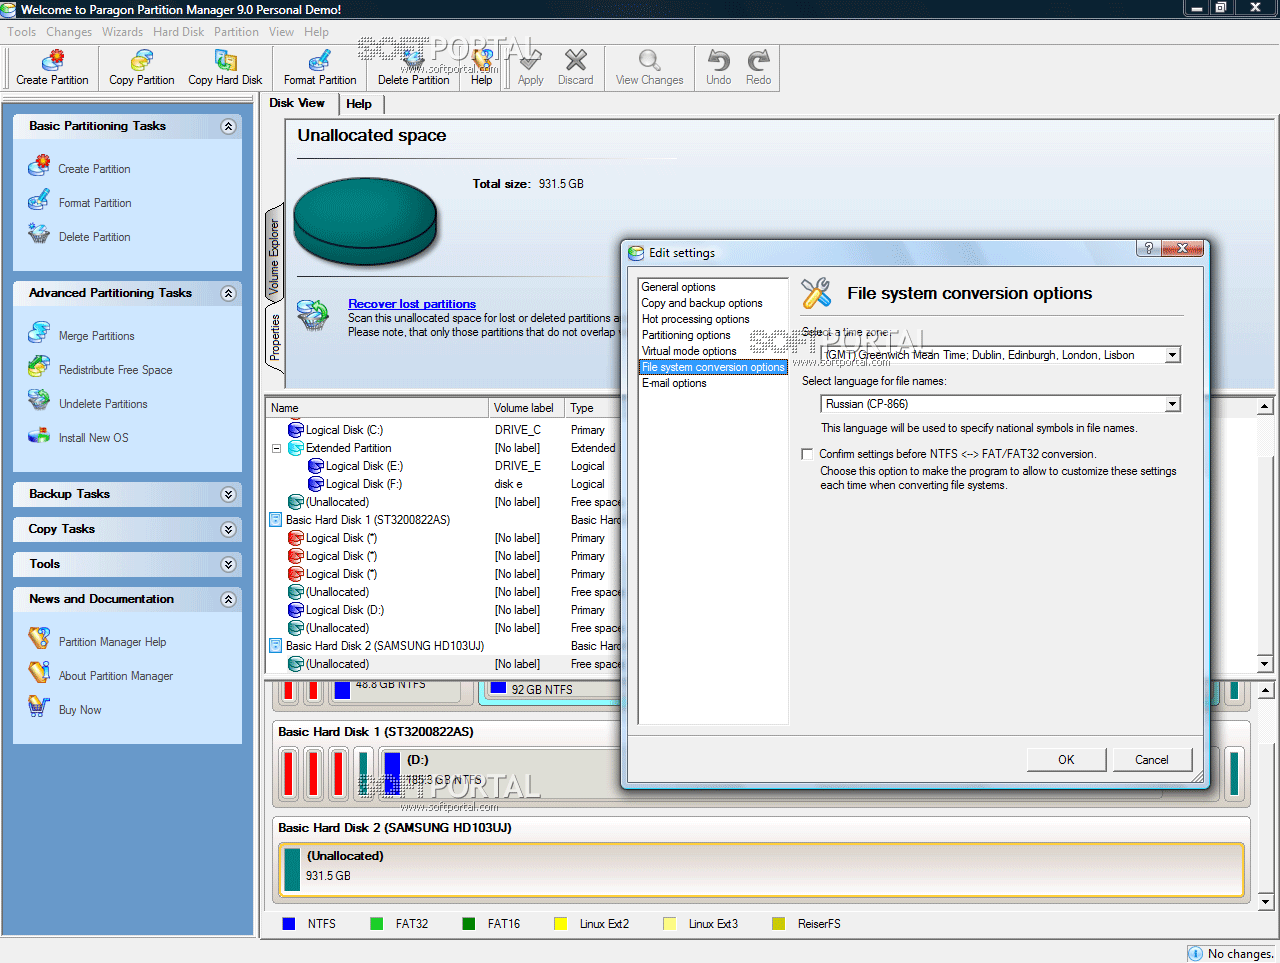
Task: Click the Format Partition toolbar icon
Action: 320,60
